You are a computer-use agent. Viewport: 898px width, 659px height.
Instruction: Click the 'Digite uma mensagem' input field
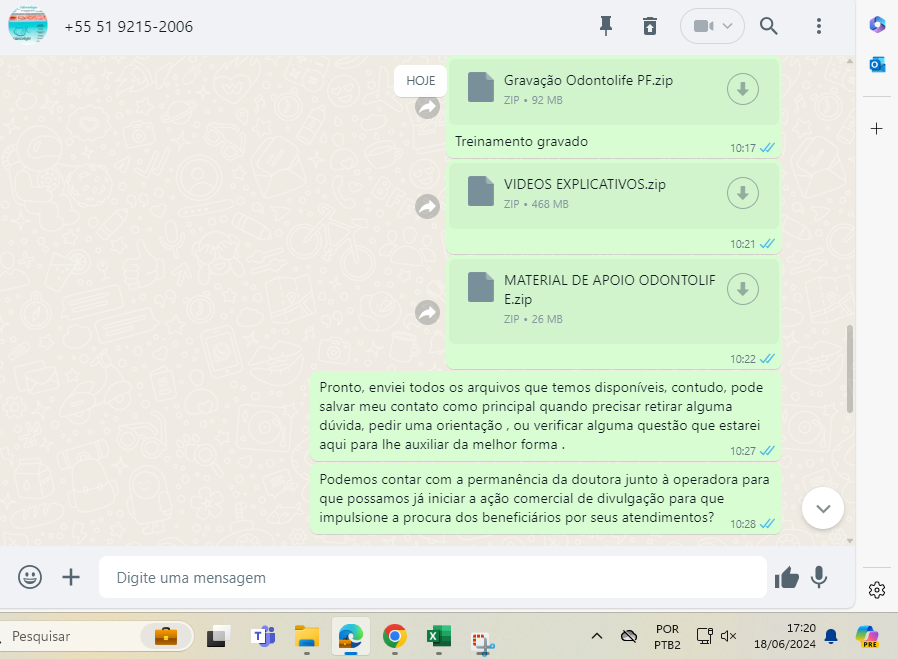click(x=430, y=577)
